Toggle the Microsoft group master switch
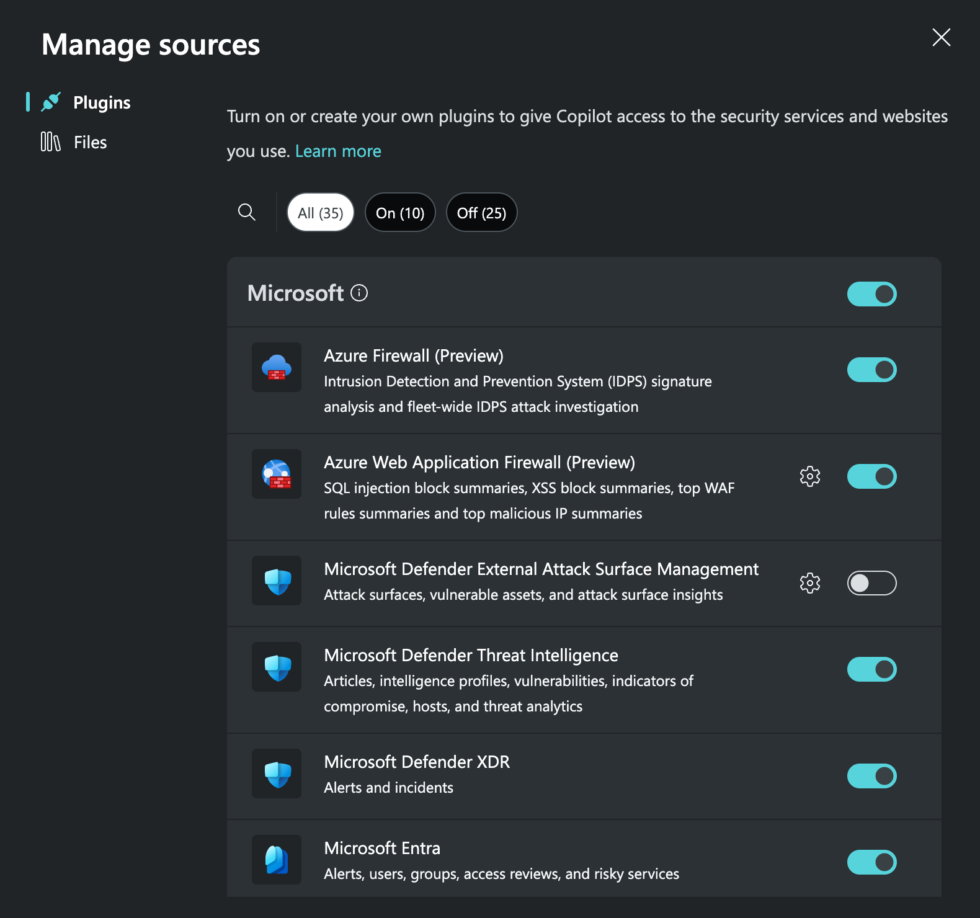 [871, 293]
